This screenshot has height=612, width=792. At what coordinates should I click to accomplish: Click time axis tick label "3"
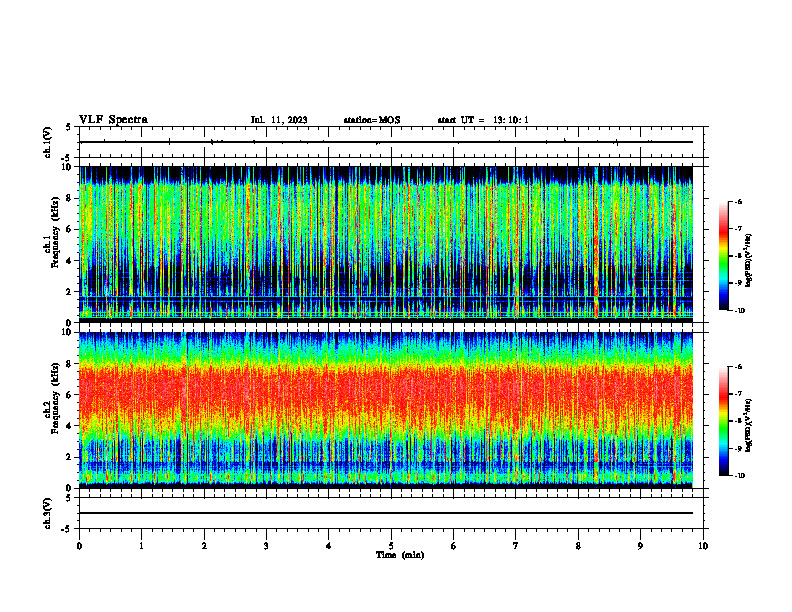click(x=266, y=546)
